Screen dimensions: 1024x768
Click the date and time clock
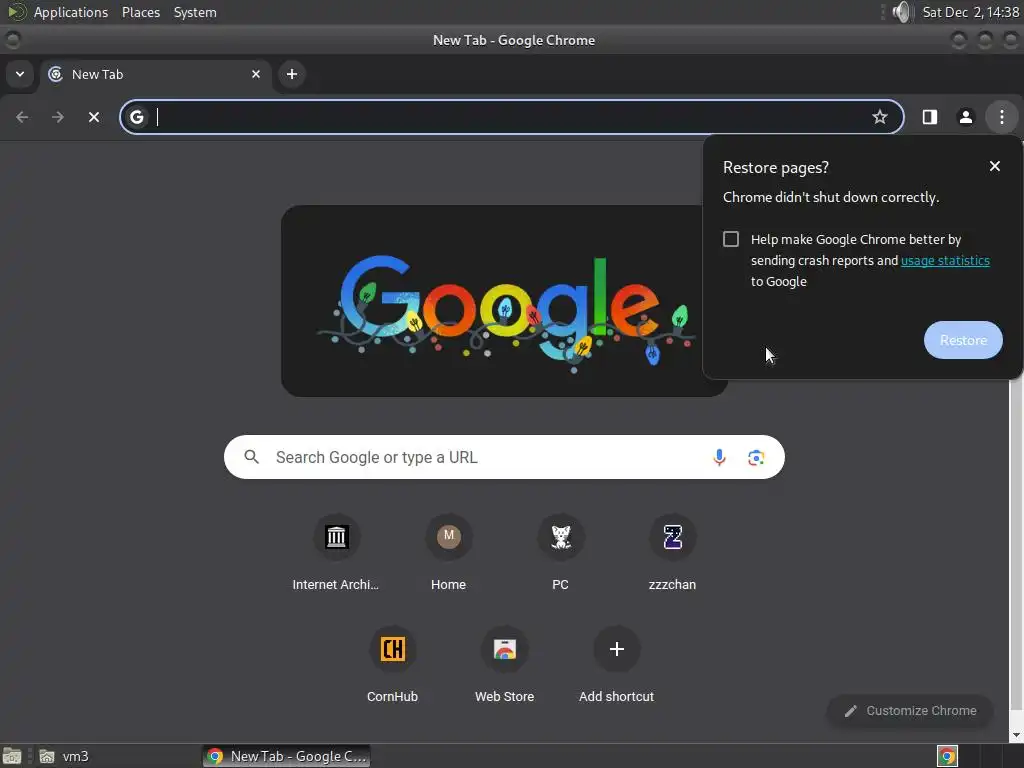click(970, 12)
